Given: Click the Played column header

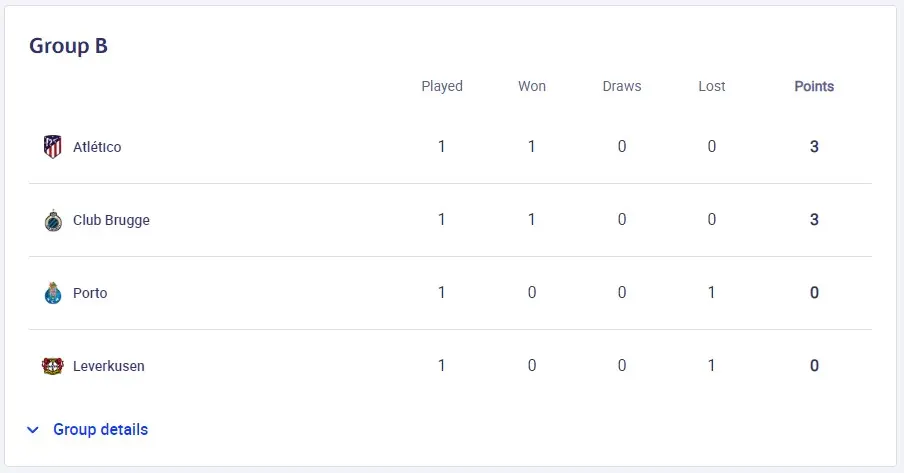Looking at the screenshot, I should tap(442, 86).
